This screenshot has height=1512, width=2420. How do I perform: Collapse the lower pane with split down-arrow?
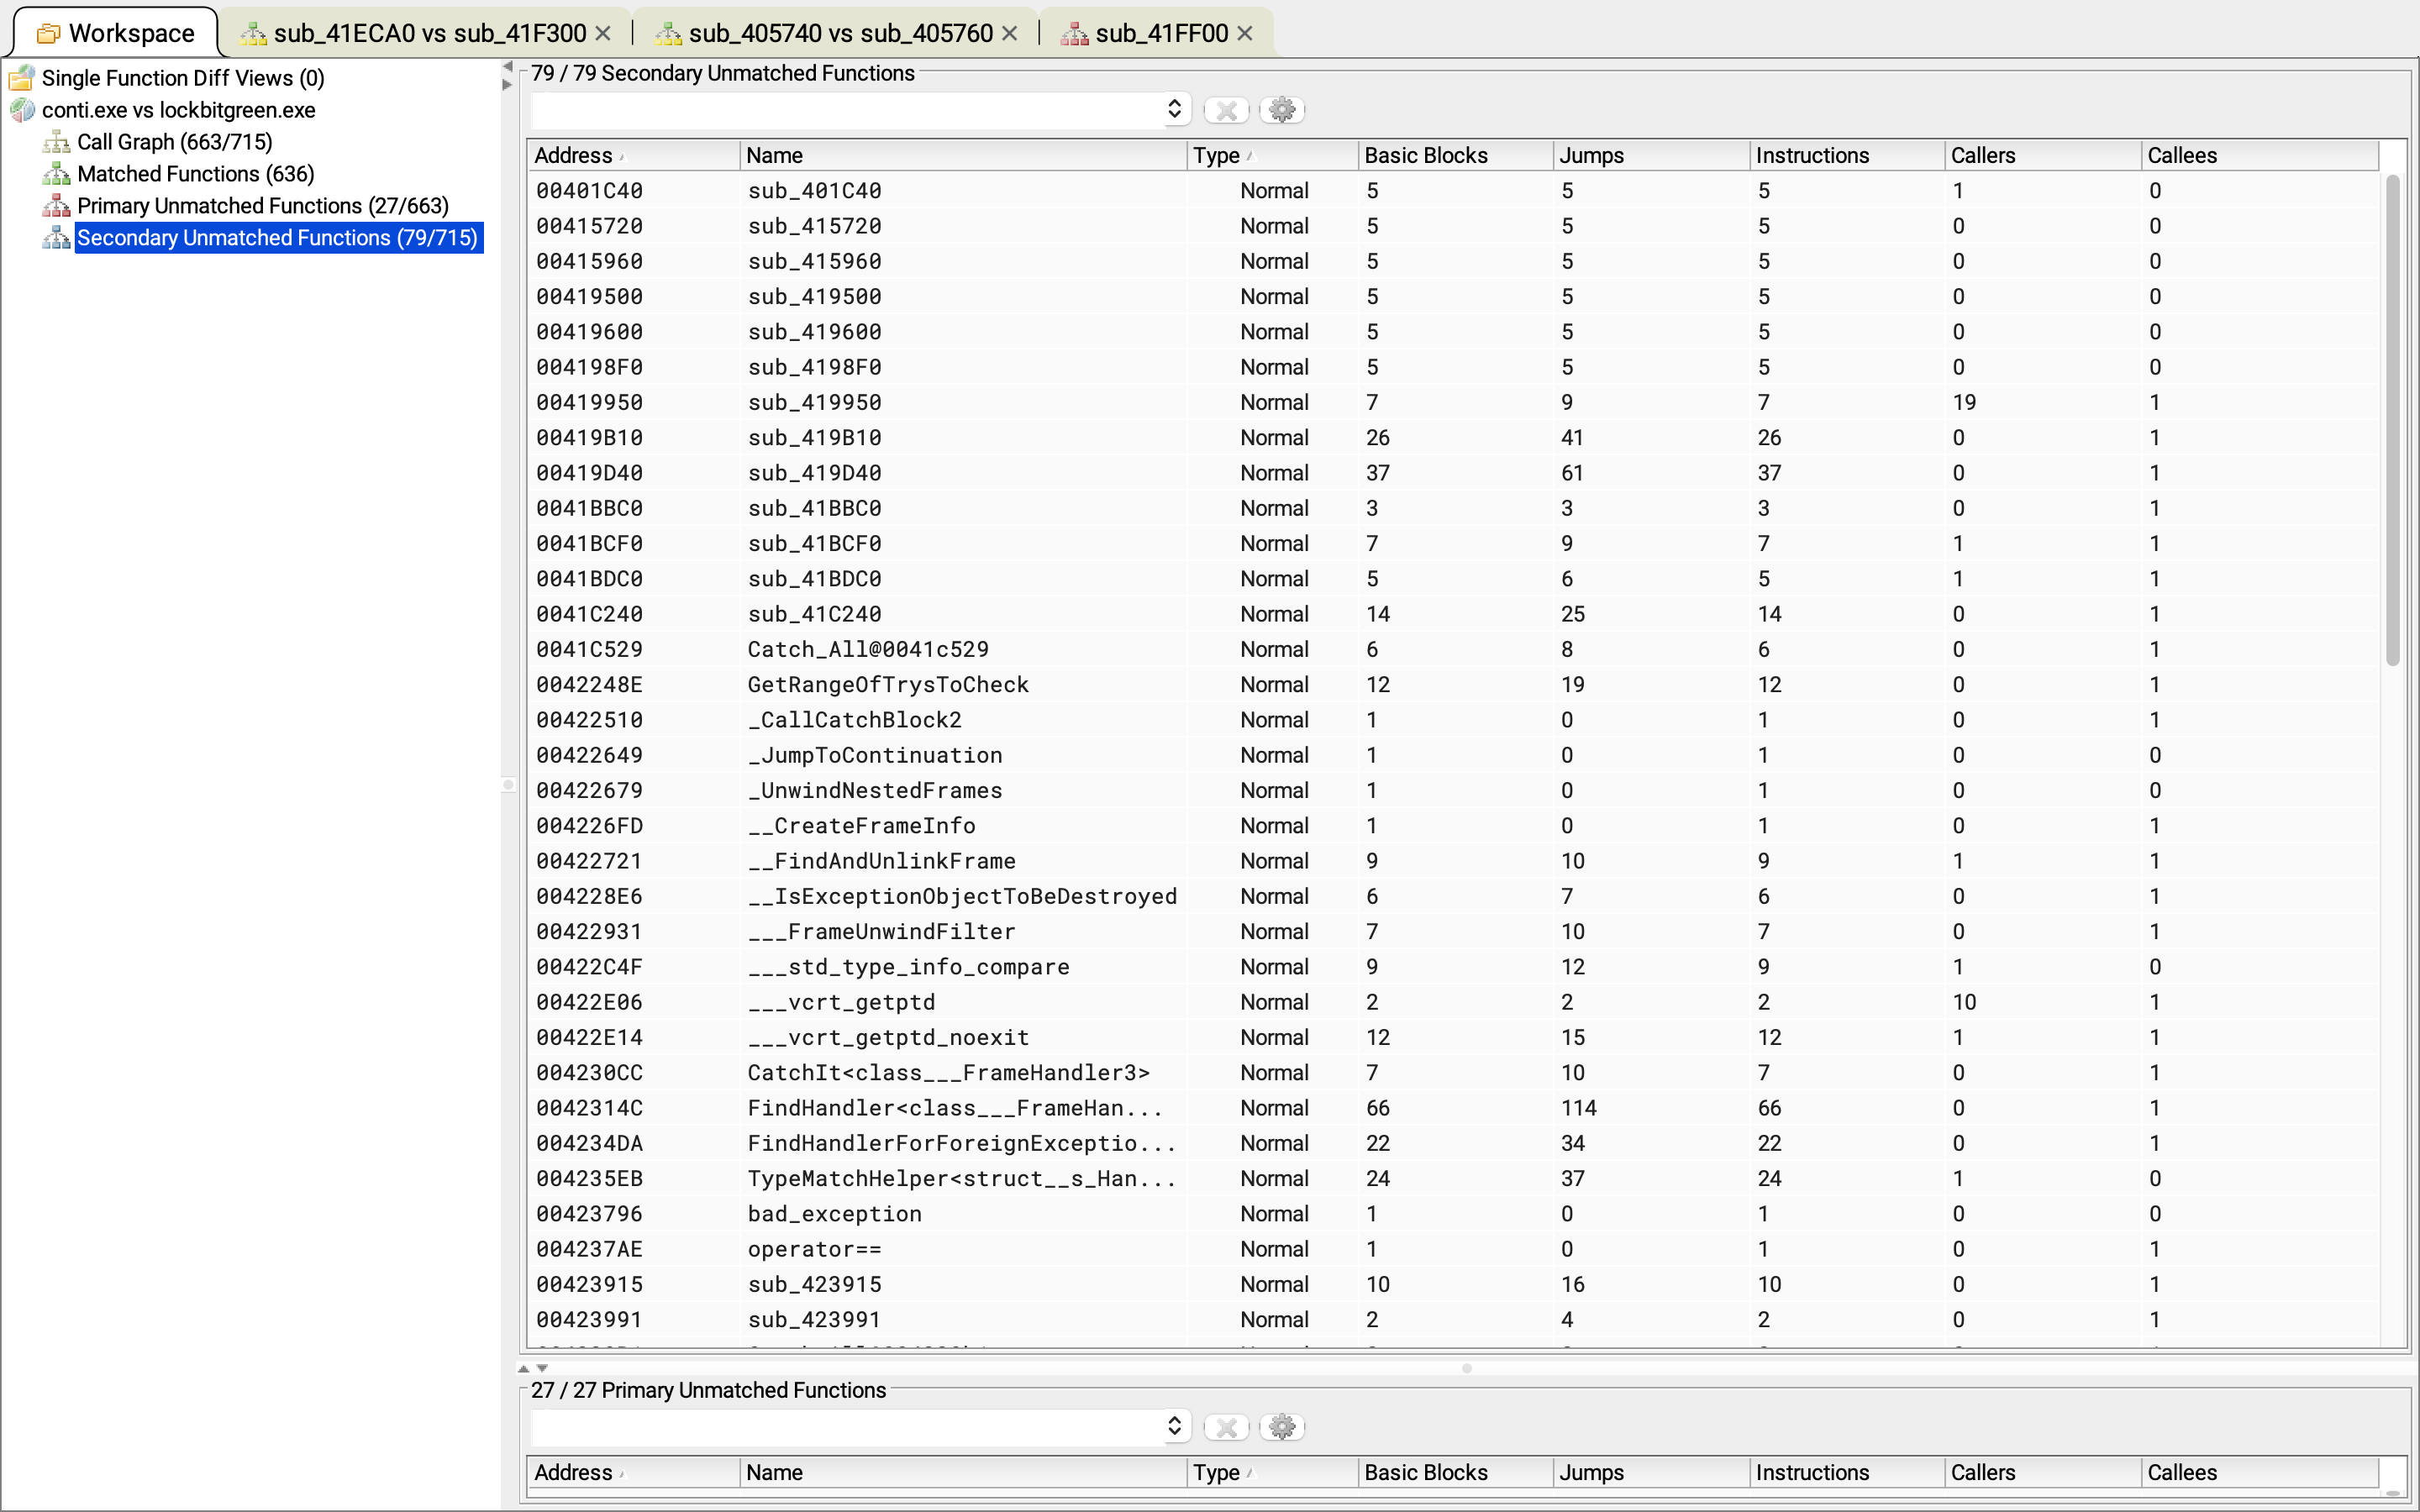click(x=542, y=1368)
